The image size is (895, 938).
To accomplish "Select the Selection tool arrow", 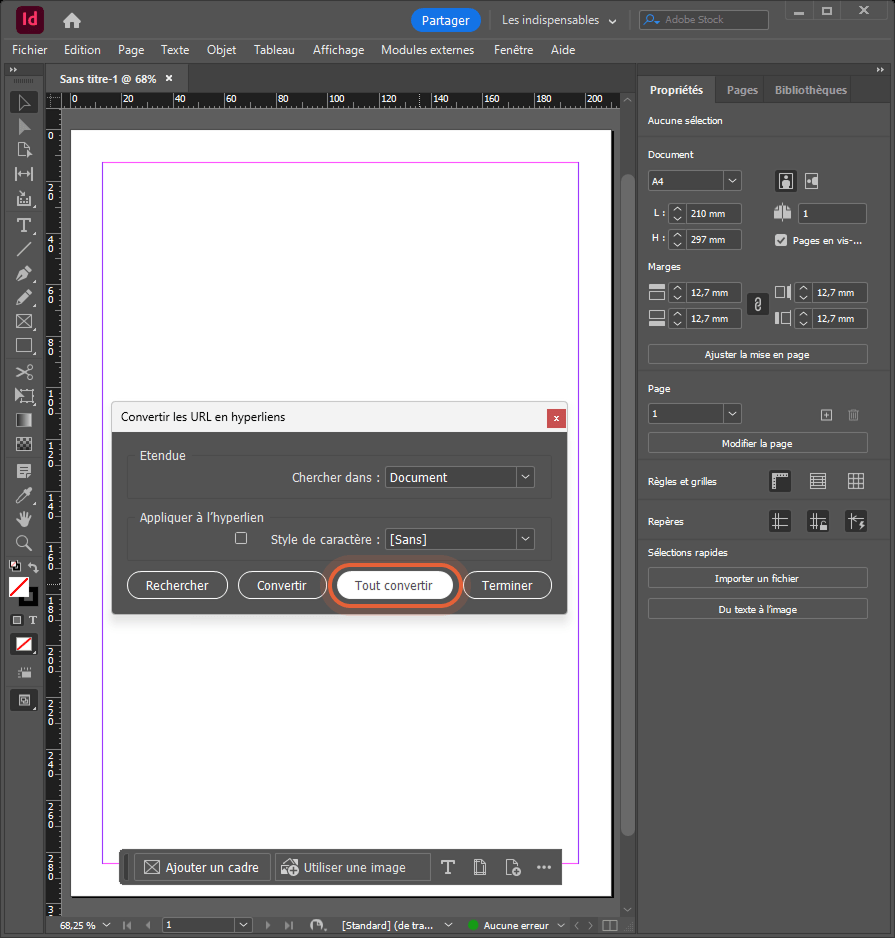I will pos(24,102).
